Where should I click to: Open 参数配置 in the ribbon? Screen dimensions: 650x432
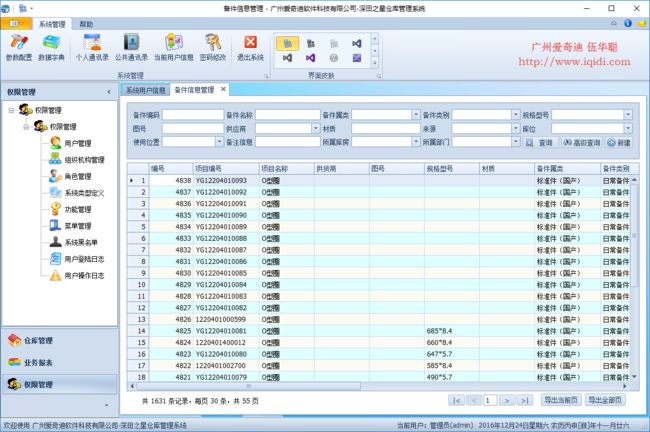click(19, 47)
